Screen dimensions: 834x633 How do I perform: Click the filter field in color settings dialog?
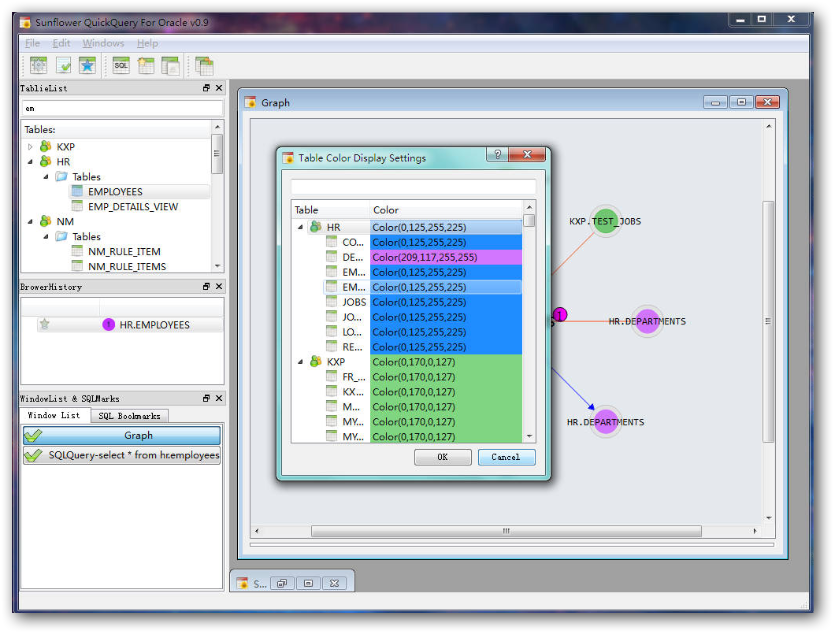(413, 187)
